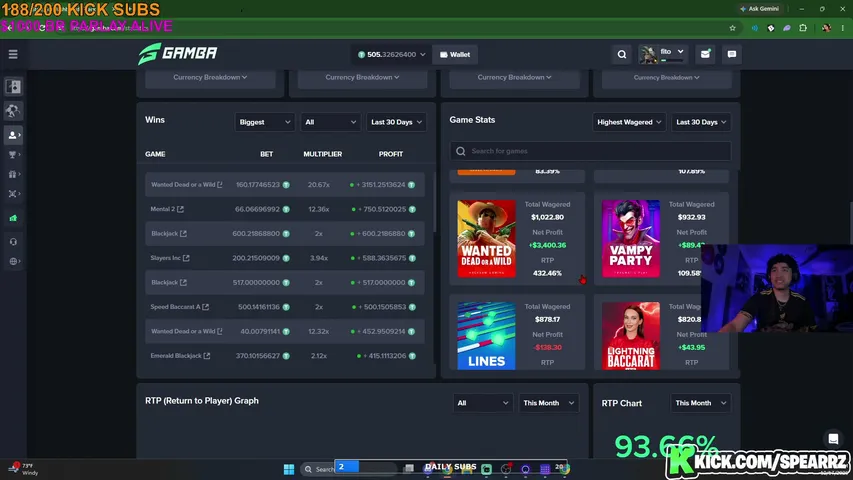Open the green stats chart sidebar icon

(13, 218)
